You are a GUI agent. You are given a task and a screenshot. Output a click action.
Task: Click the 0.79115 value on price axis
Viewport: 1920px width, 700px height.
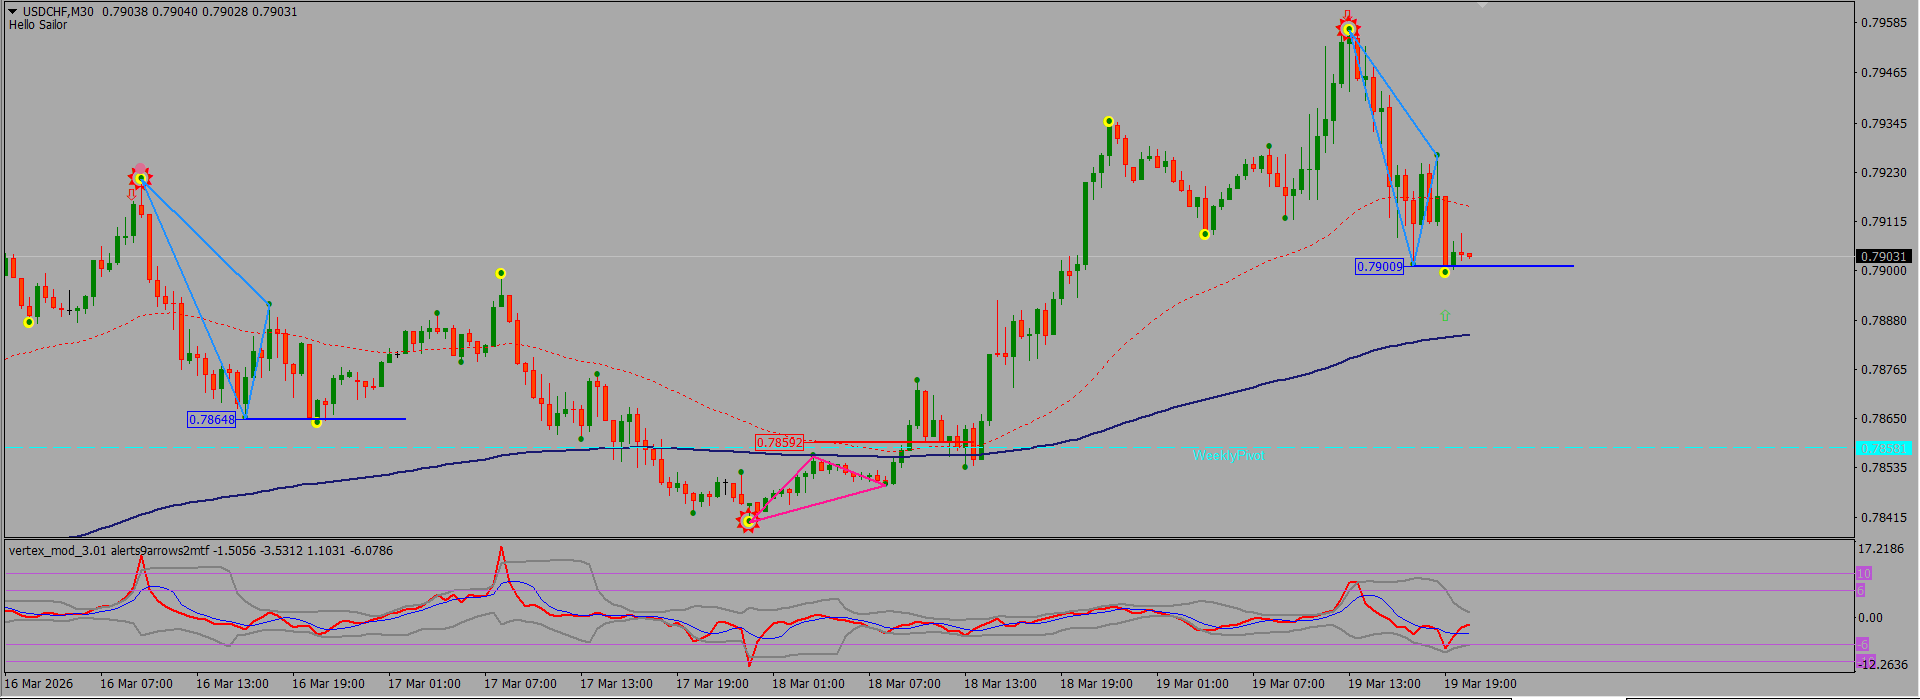(1884, 222)
